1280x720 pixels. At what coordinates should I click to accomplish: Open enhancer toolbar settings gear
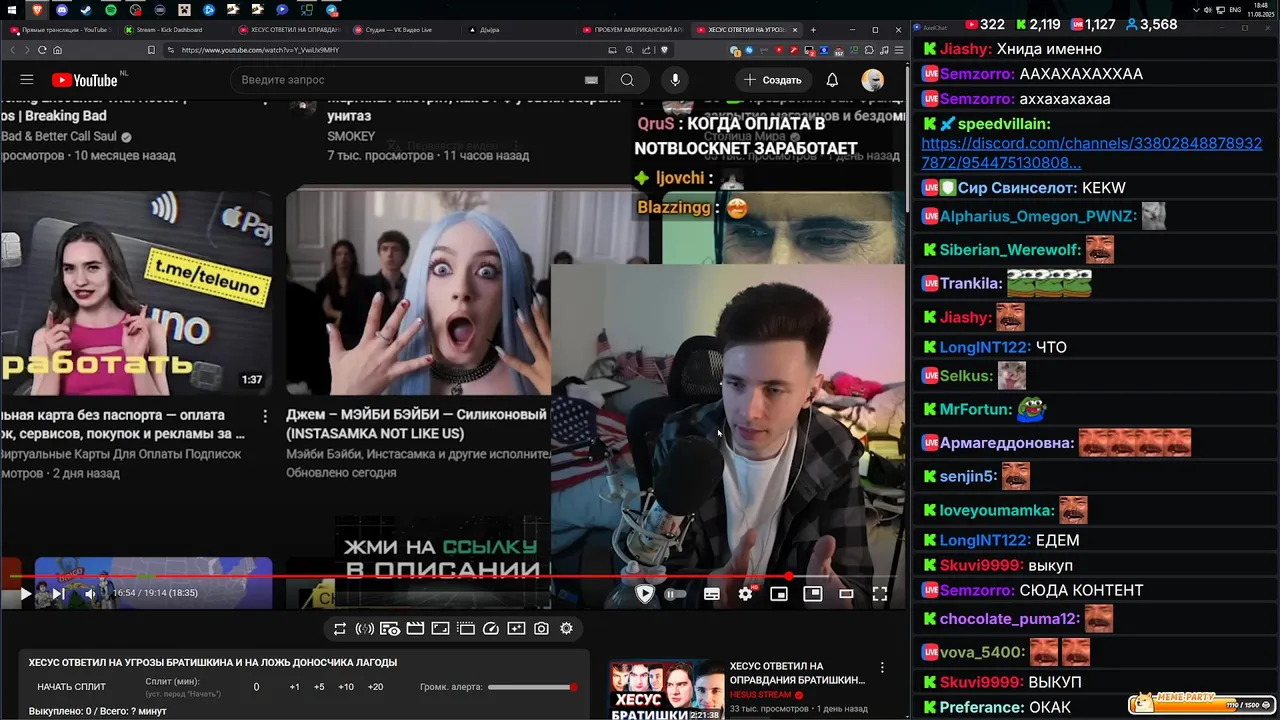click(567, 629)
